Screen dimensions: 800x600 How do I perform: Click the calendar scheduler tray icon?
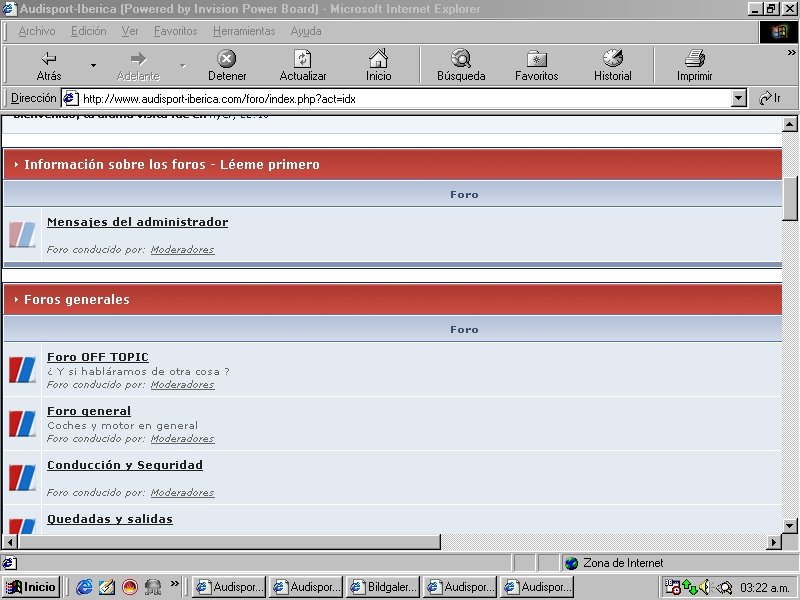(x=673, y=587)
